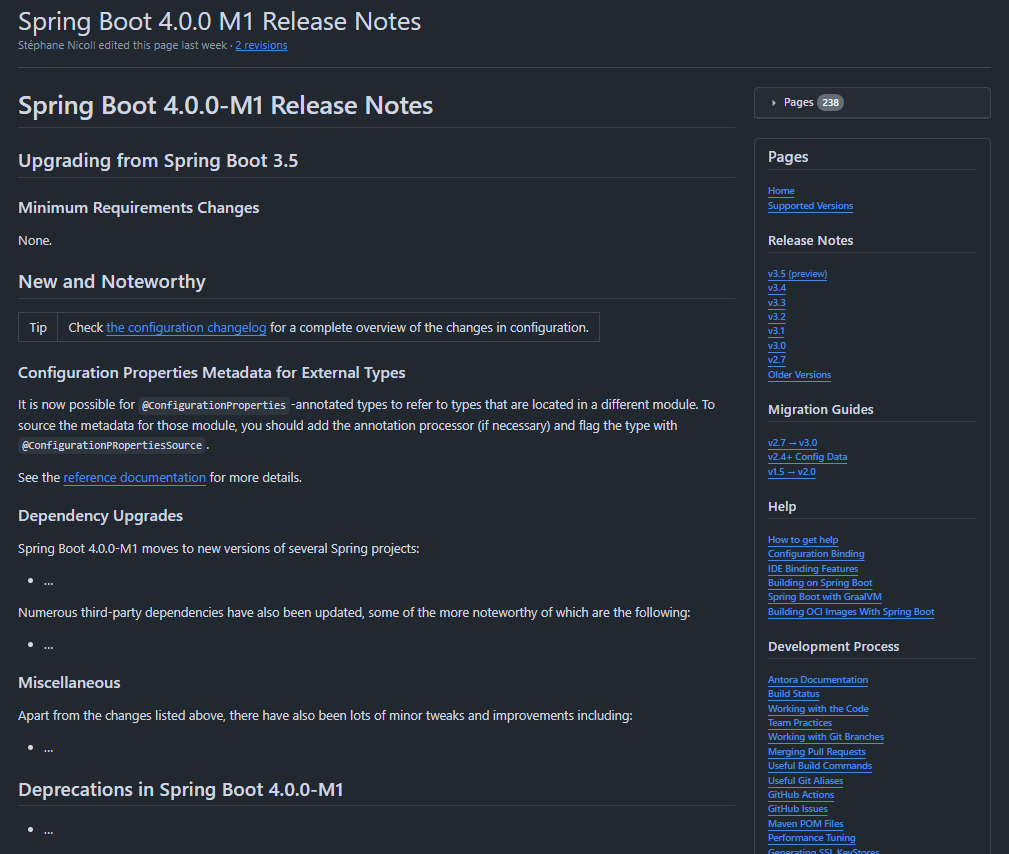1009x854 pixels.
Task: Open v3.3 release notes
Action: (x=777, y=302)
